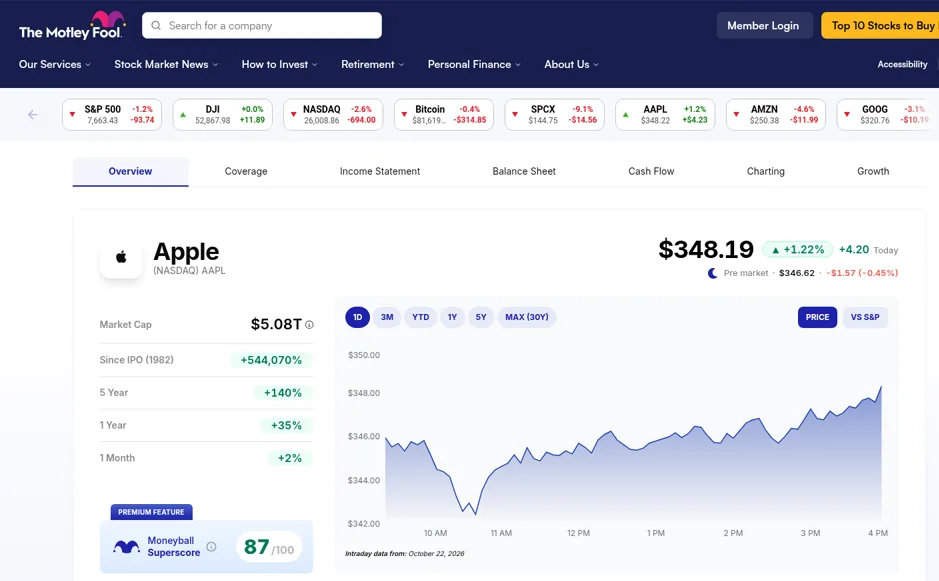This screenshot has width=939, height=581.
Task: Open the Bitcoin ticker card
Action: (444, 114)
